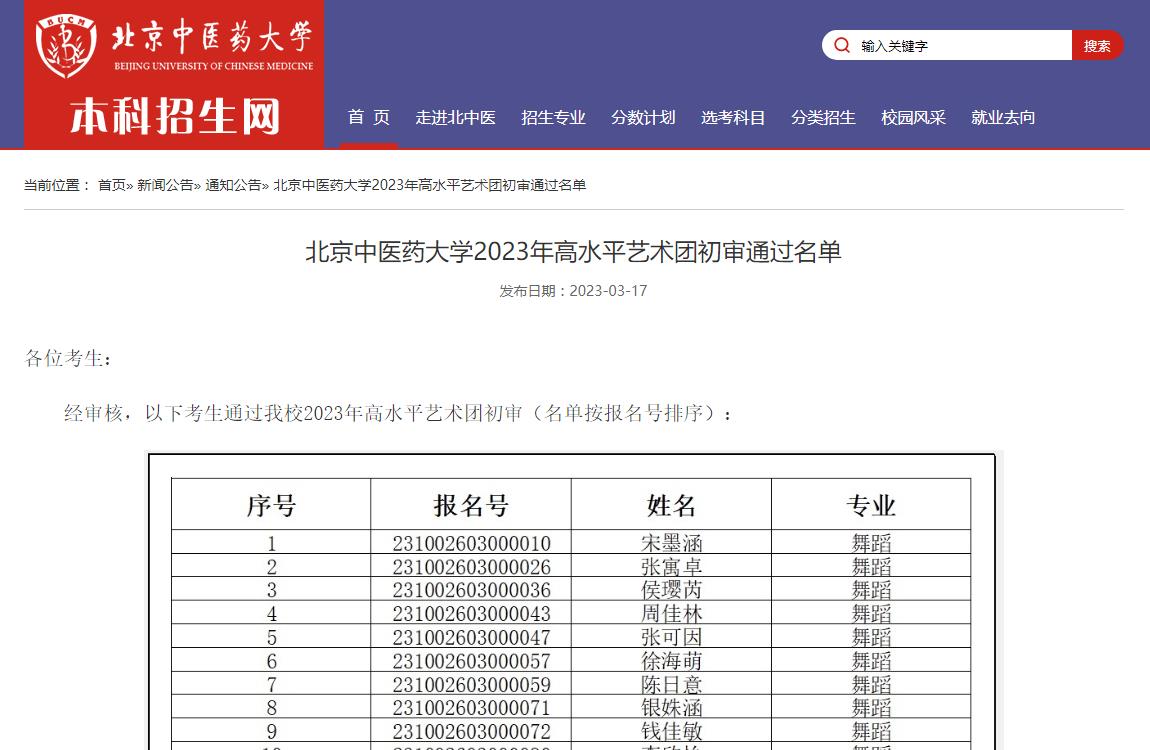Click registration number 231002603000043
The height and width of the screenshot is (750, 1150).
click(472, 614)
